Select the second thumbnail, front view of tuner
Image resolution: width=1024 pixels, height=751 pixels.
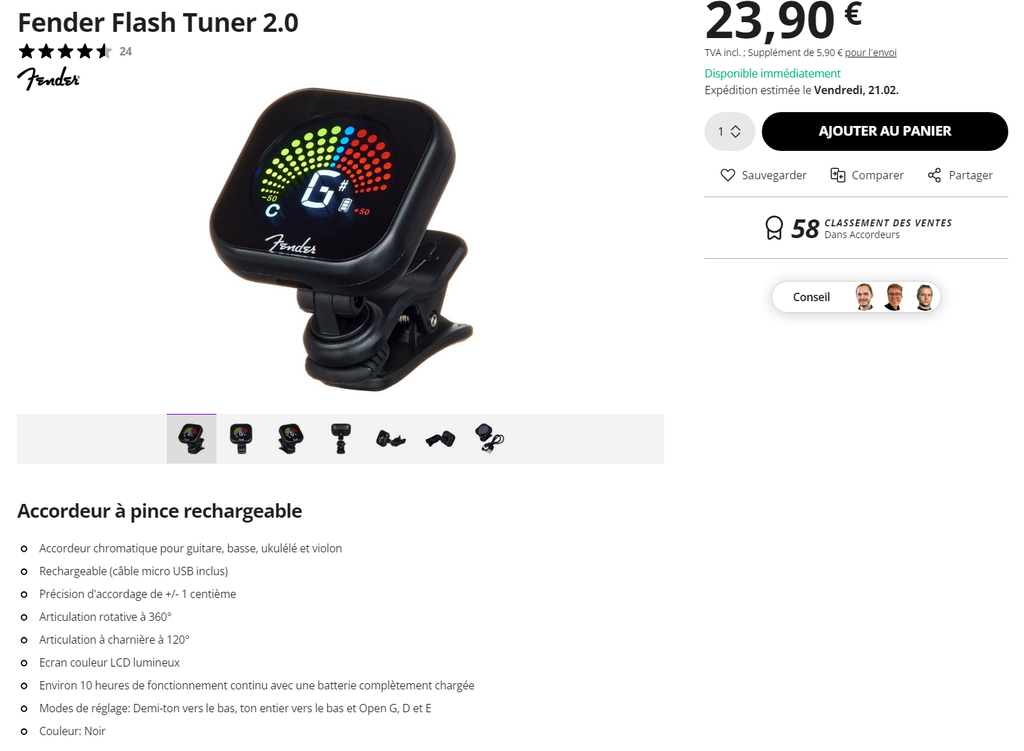point(241,439)
